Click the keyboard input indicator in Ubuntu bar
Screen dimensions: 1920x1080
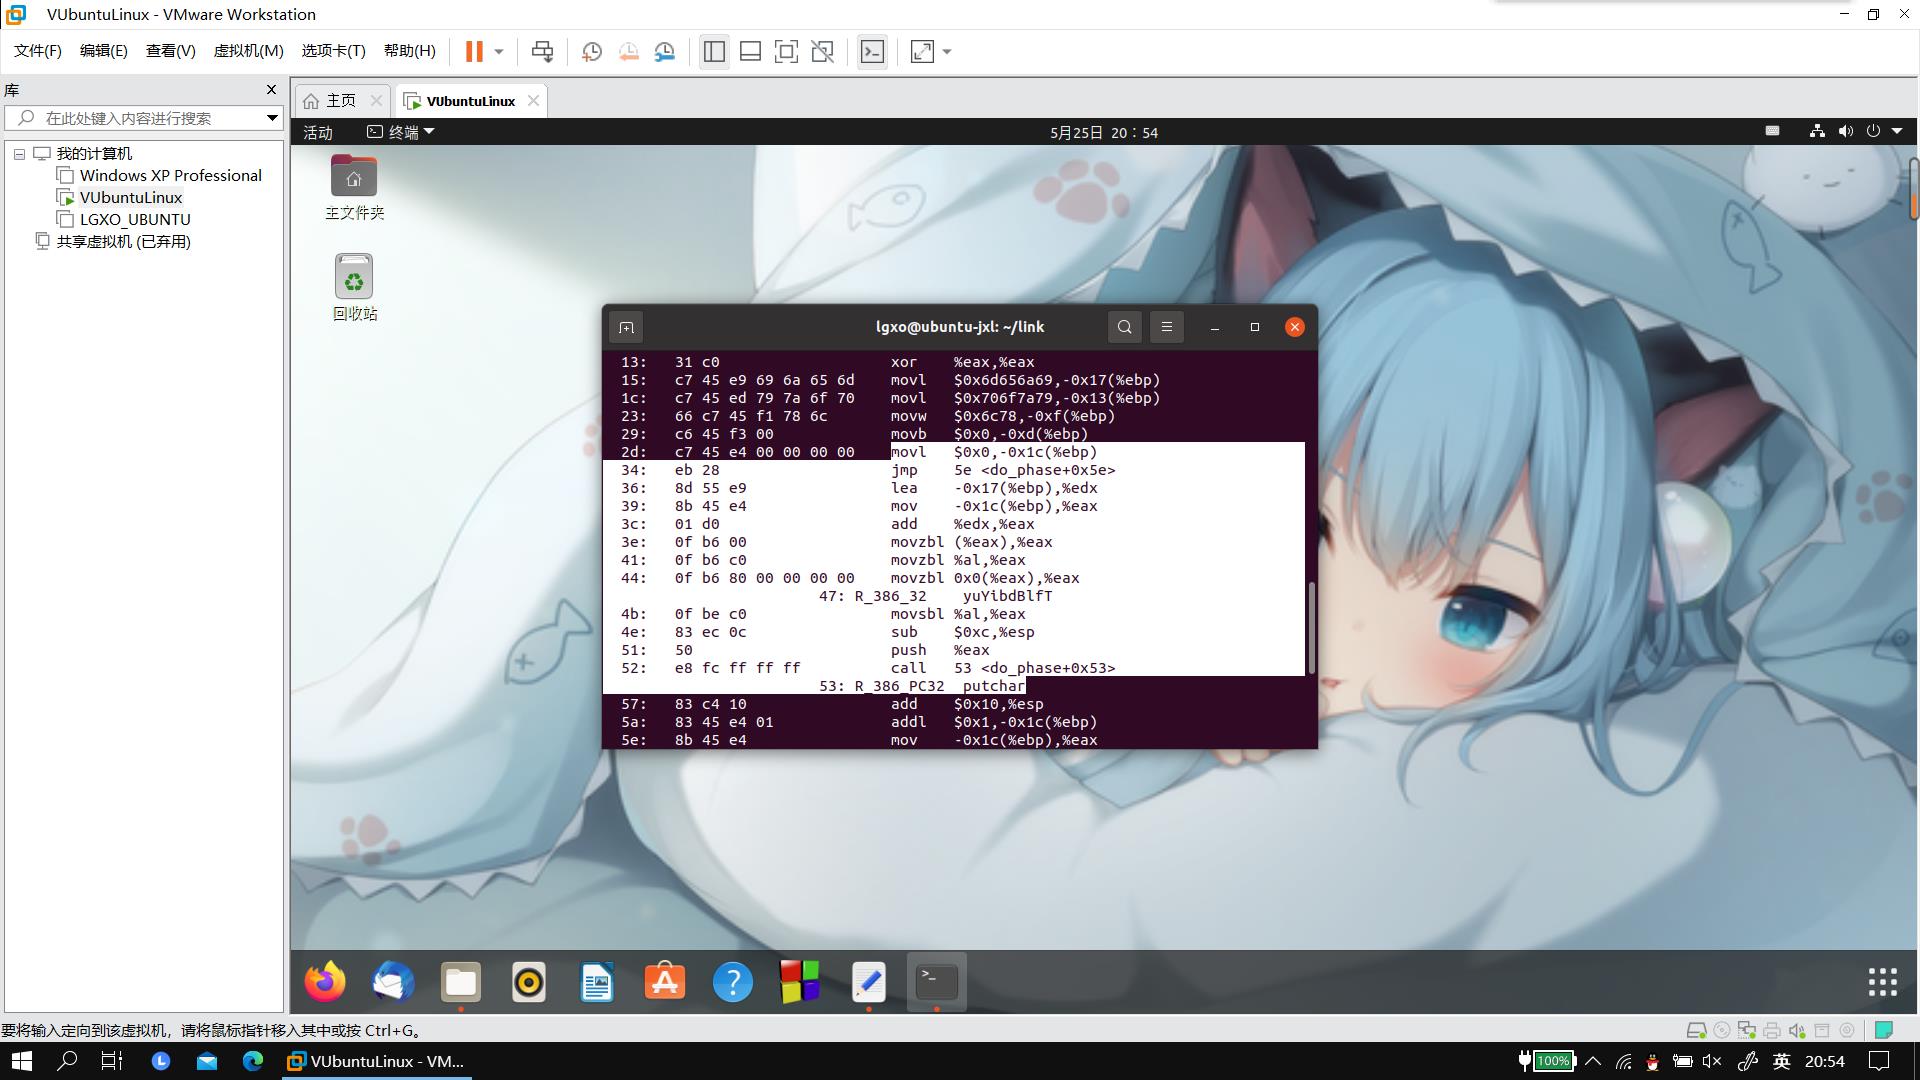(1772, 131)
